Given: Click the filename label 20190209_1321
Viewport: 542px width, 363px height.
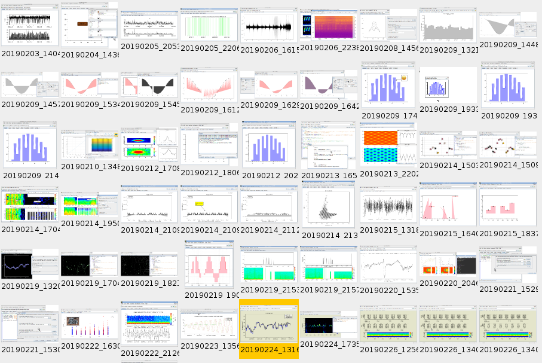Looking at the screenshot, I should pos(448,50).
